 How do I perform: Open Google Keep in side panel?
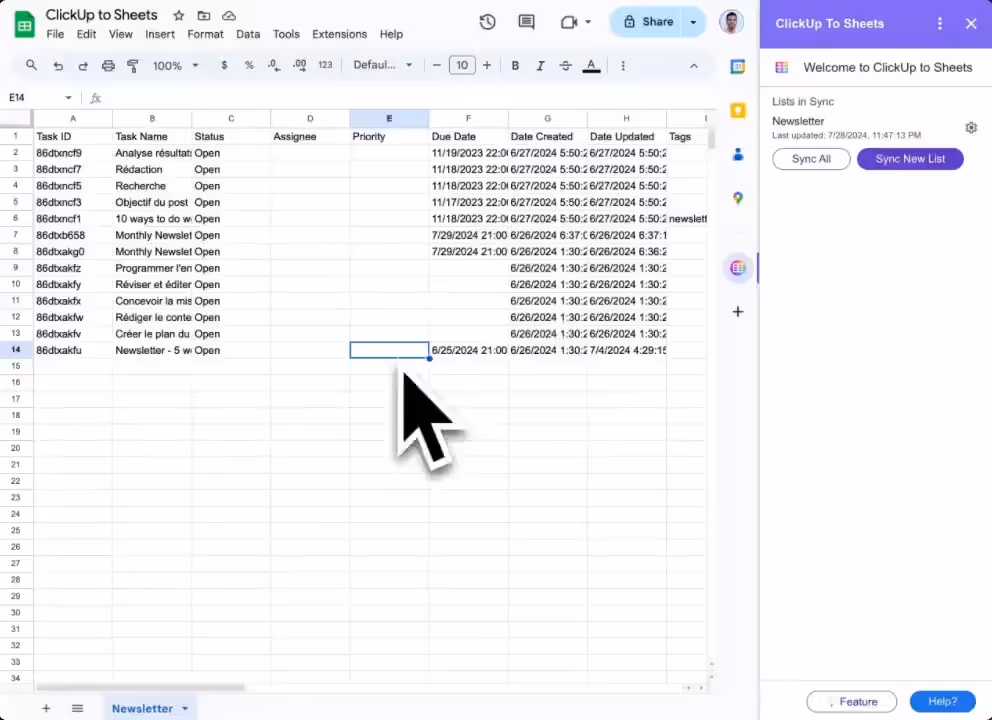click(x=738, y=110)
